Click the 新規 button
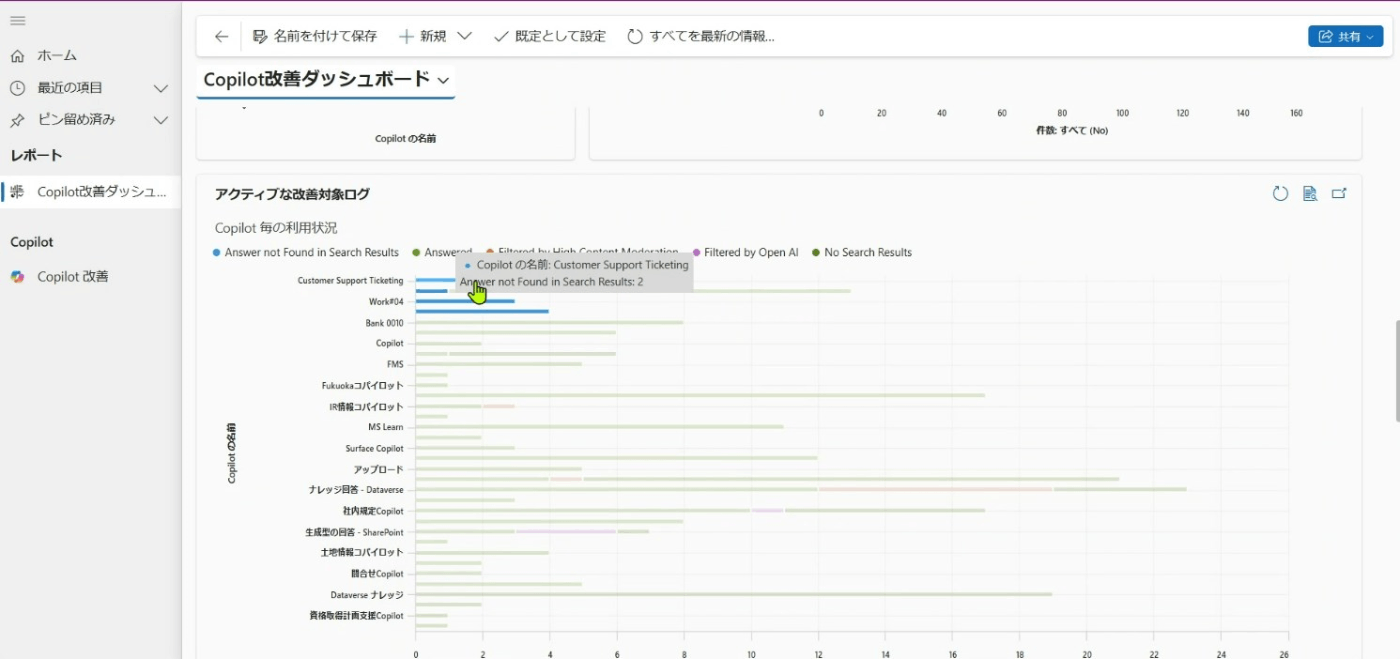 coord(422,36)
